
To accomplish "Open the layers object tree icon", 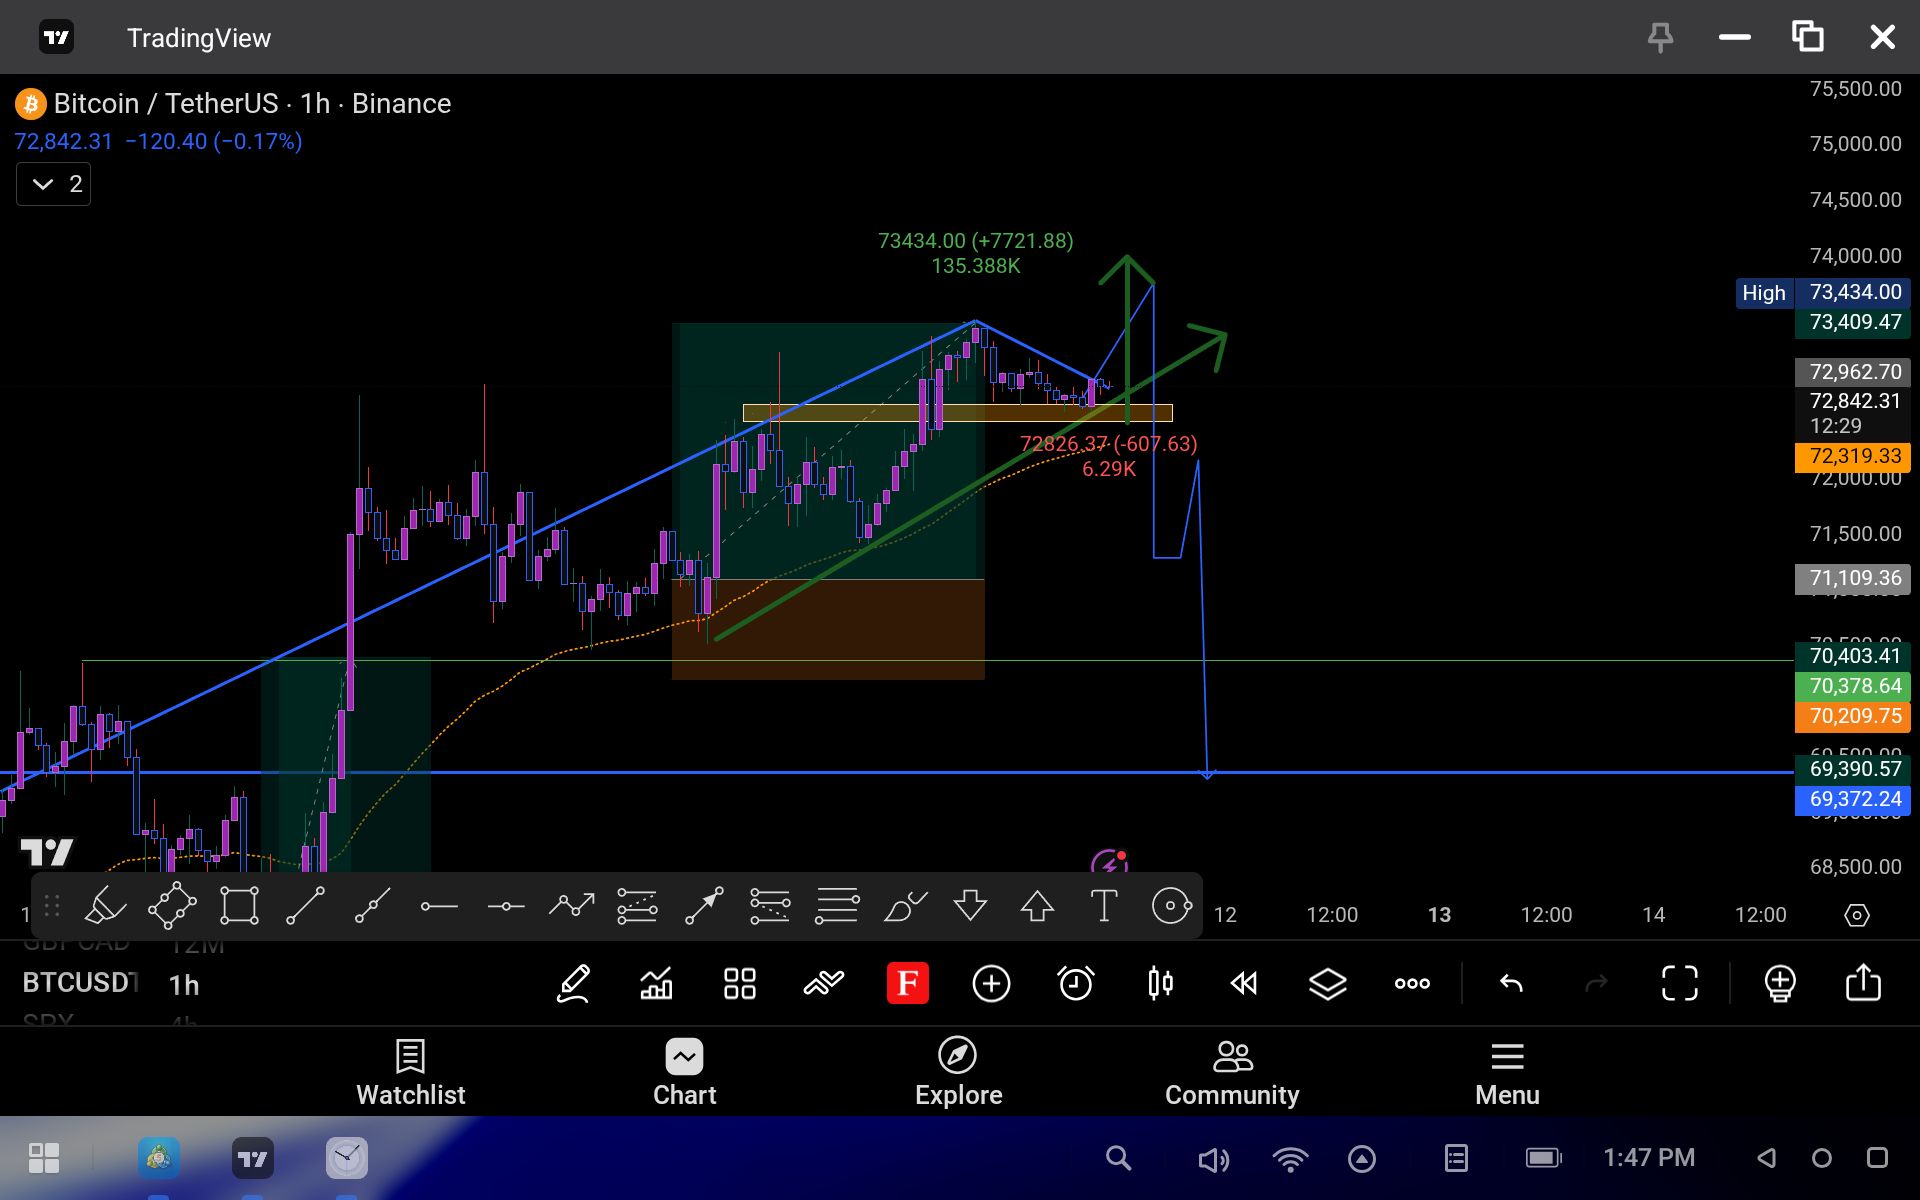I will coord(1327,984).
